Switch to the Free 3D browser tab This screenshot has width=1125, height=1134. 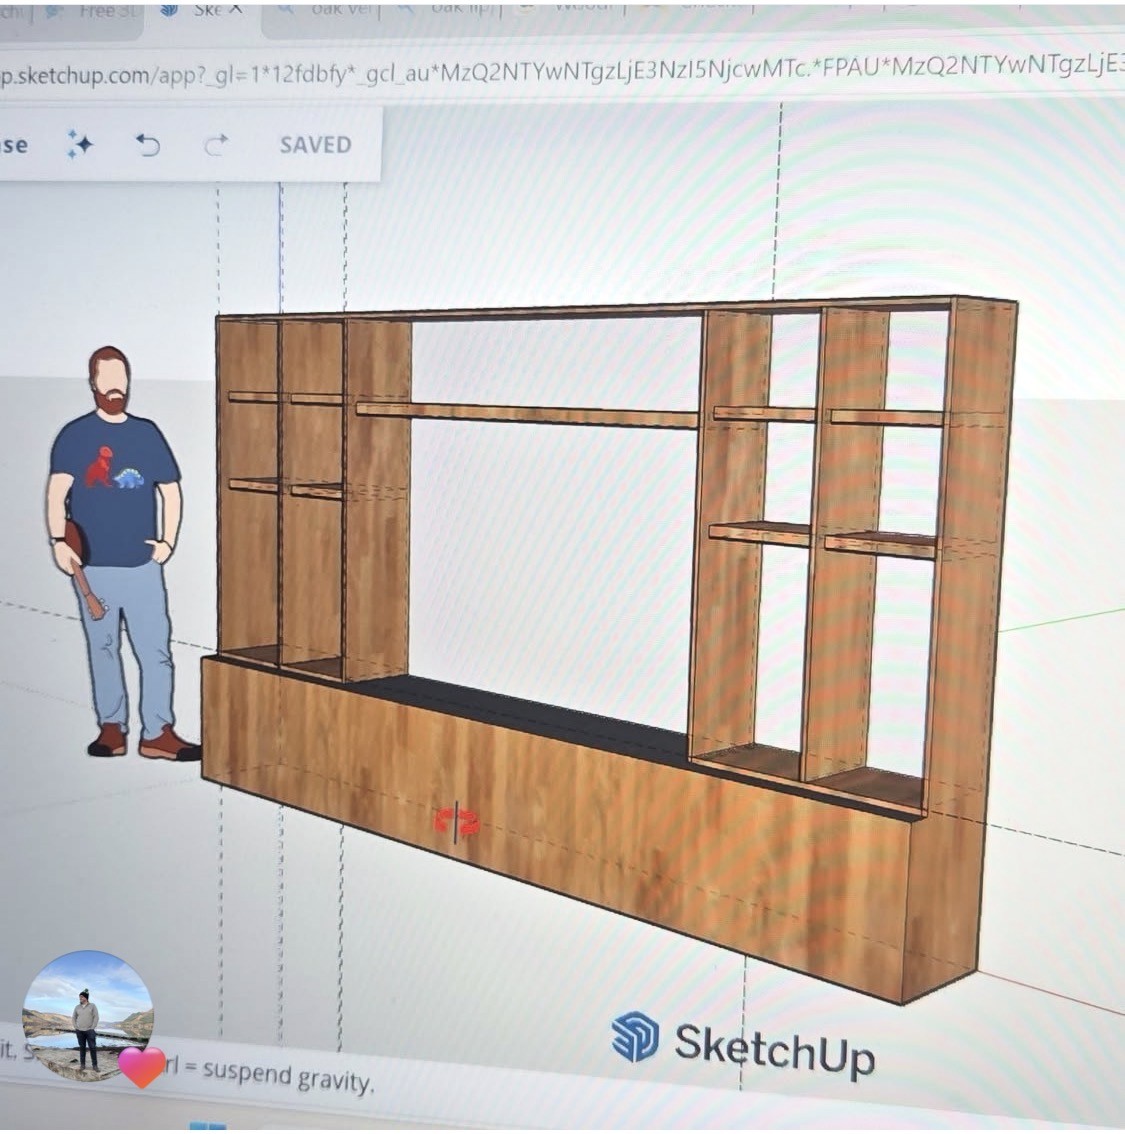(x=94, y=12)
